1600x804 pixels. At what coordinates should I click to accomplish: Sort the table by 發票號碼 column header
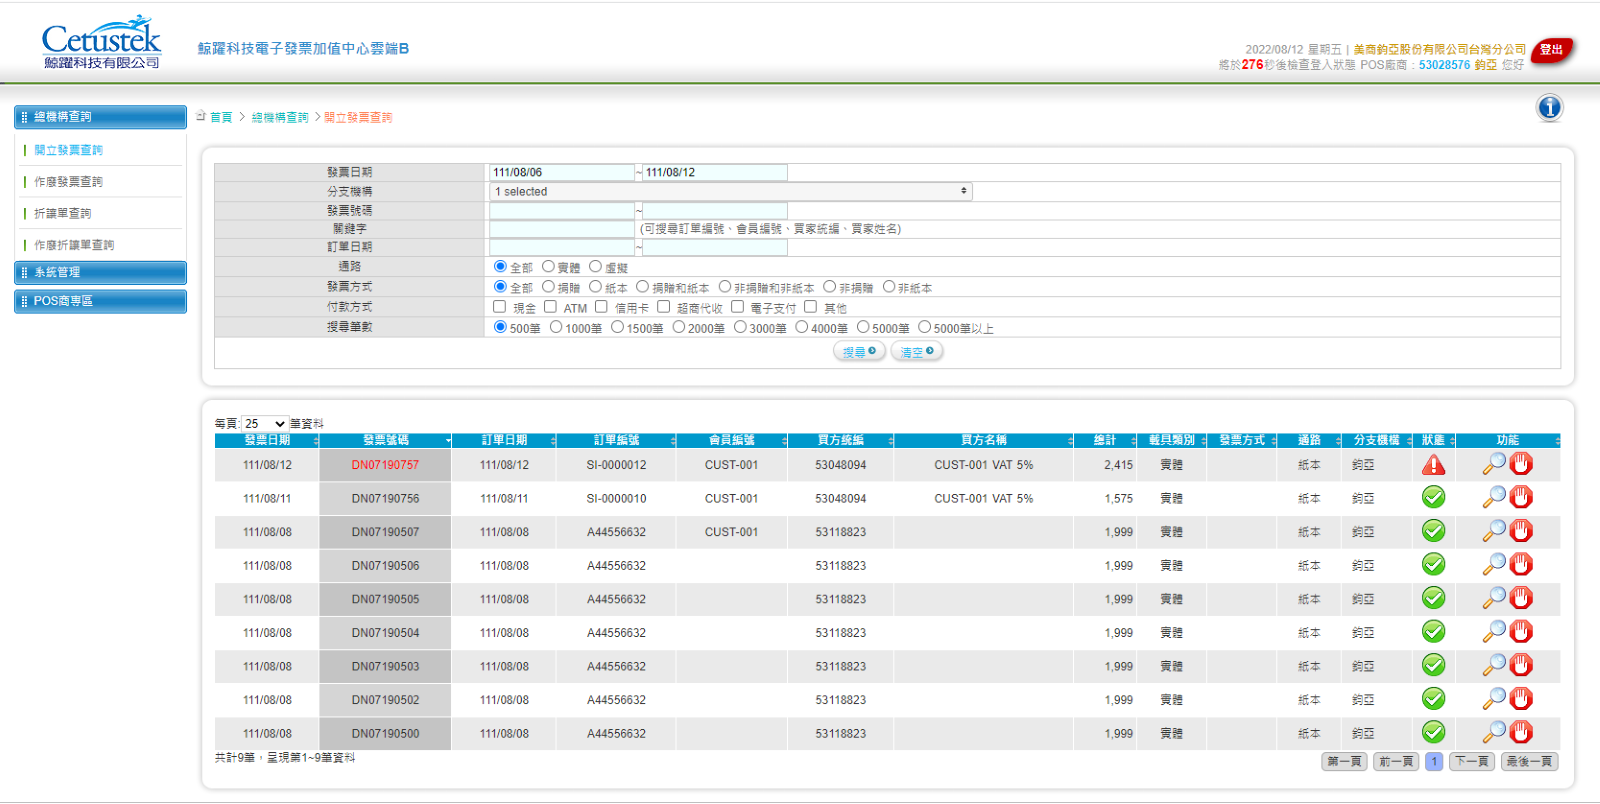point(385,440)
